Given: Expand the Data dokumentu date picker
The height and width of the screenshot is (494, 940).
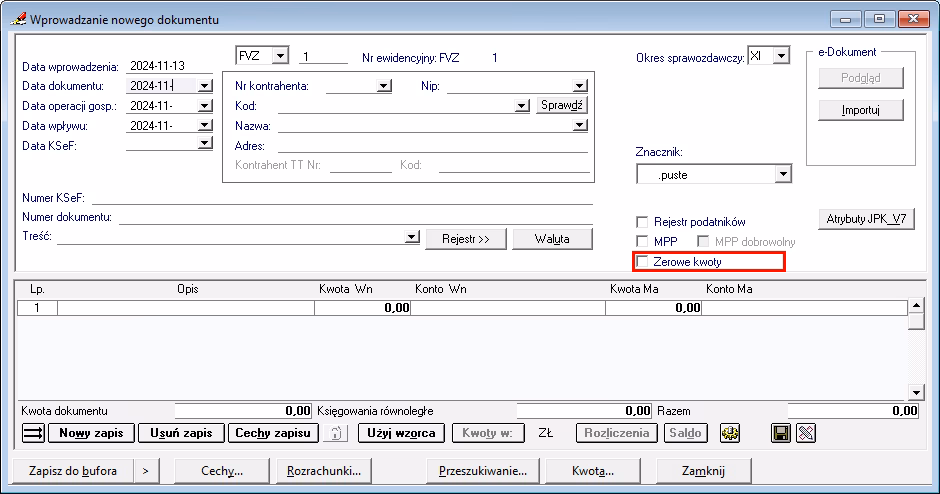Looking at the screenshot, I should tap(205, 86).
